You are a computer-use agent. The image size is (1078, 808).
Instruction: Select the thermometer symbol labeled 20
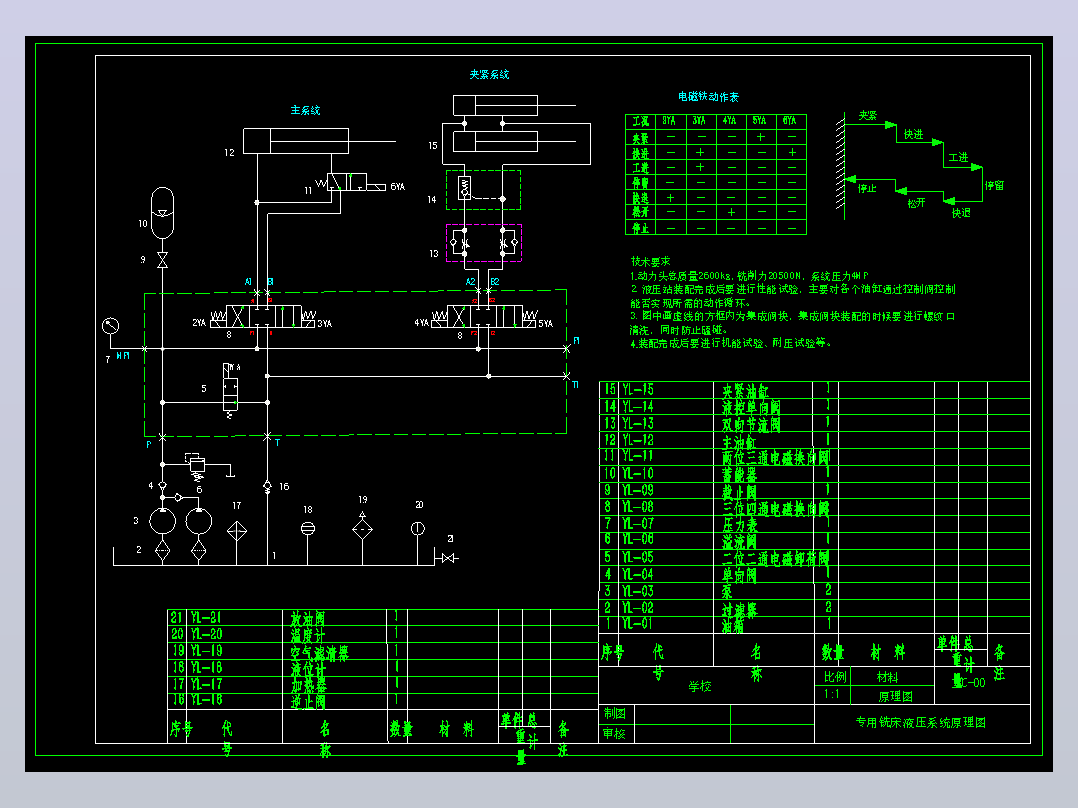[417, 528]
